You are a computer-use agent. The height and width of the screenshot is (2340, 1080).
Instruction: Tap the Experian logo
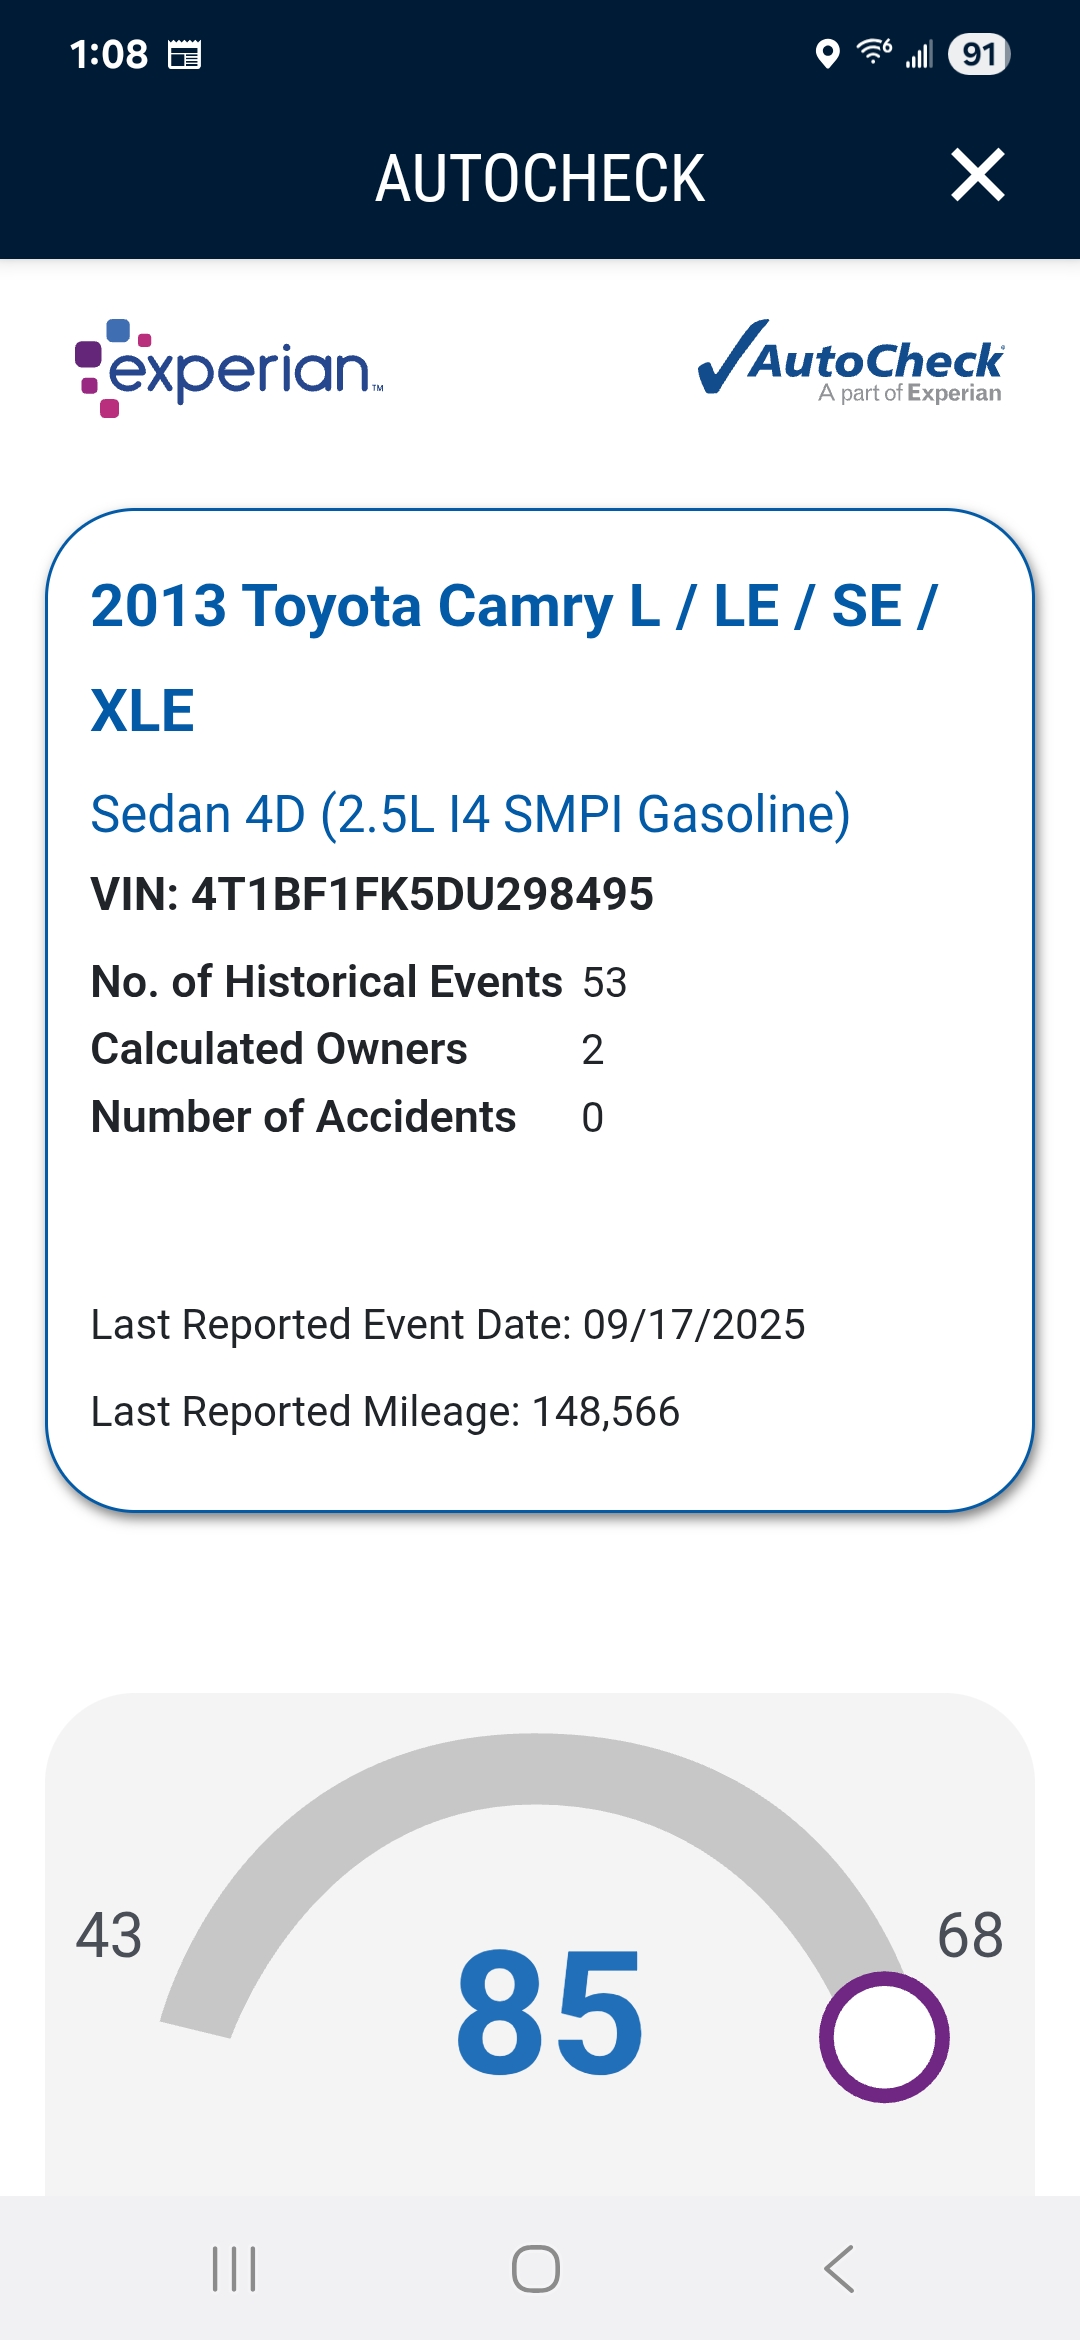pyautogui.click(x=229, y=368)
